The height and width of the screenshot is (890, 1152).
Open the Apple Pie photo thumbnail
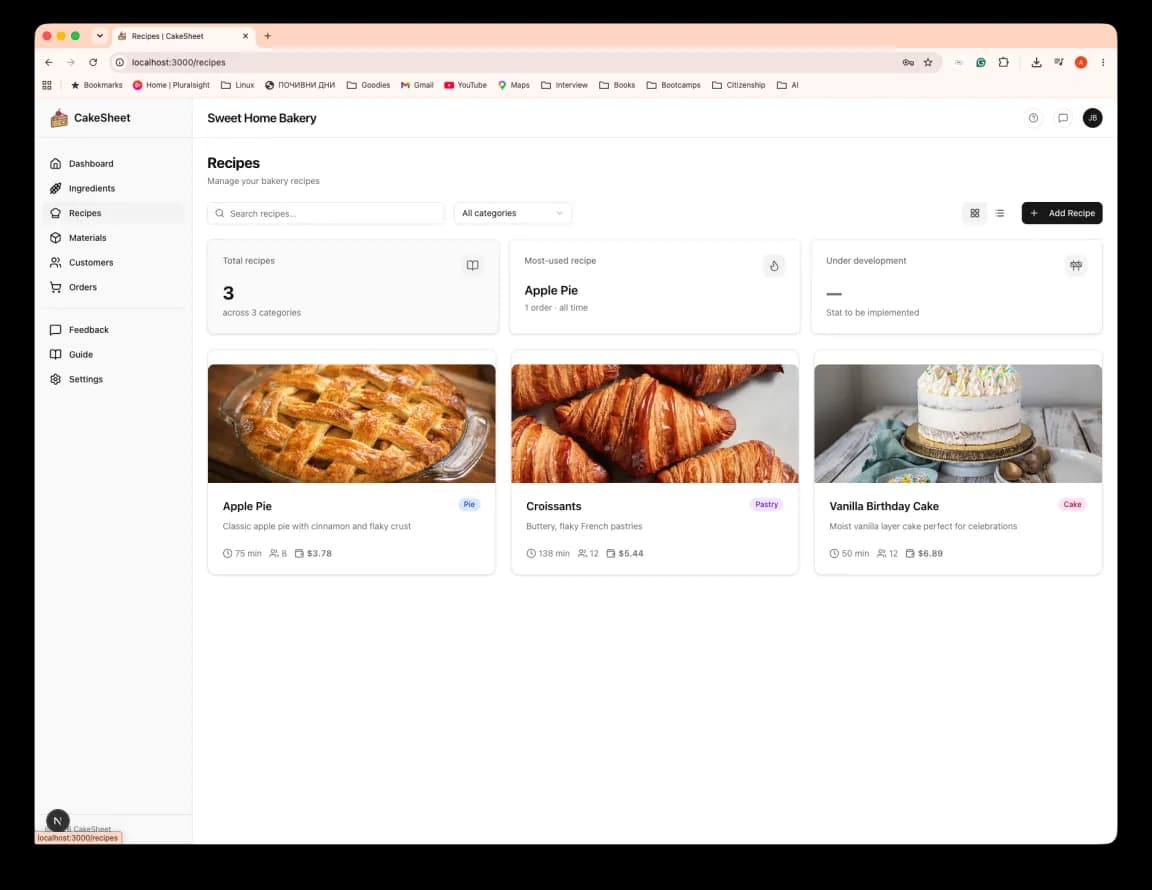coord(351,423)
